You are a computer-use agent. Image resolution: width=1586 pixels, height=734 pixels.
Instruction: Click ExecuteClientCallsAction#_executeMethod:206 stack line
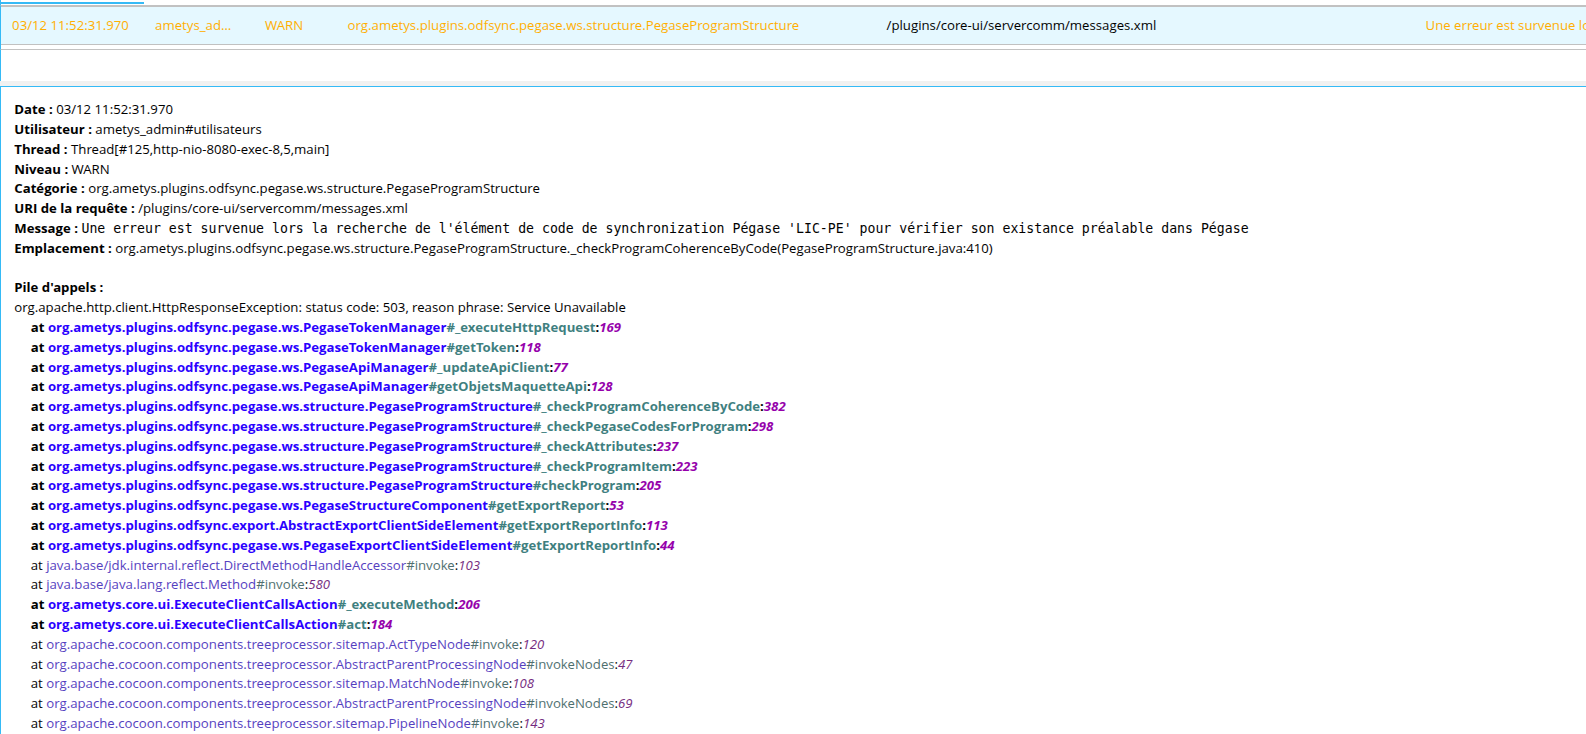click(x=264, y=605)
